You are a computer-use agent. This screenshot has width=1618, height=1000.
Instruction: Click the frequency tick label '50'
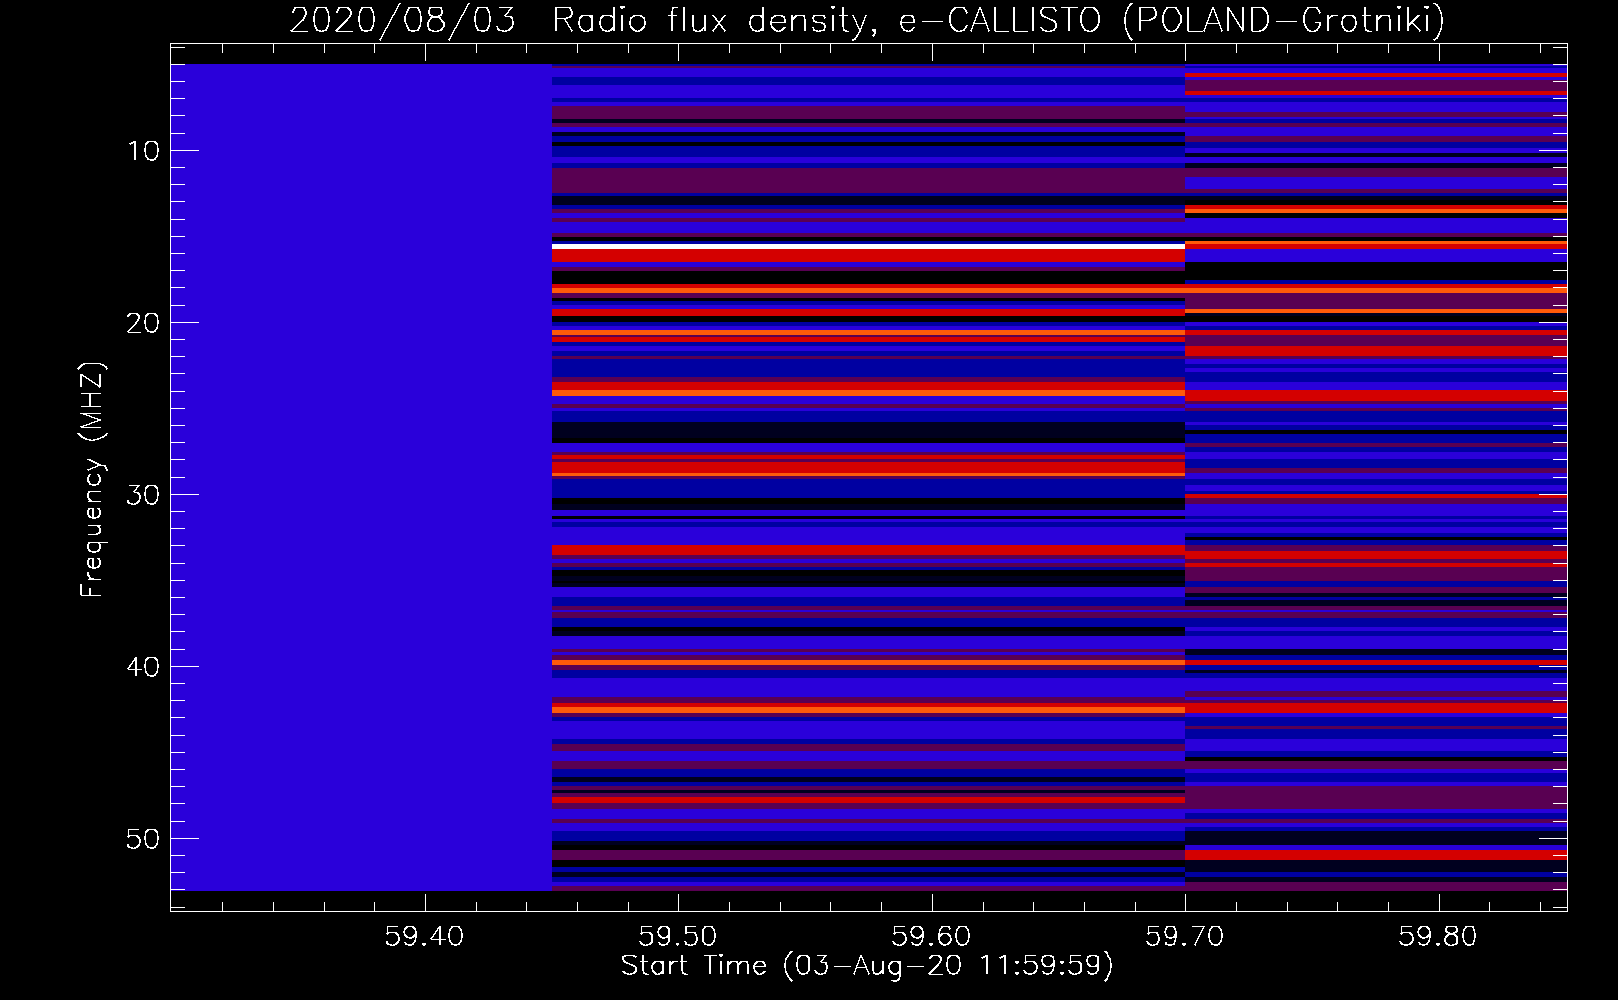tap(144, 839)
